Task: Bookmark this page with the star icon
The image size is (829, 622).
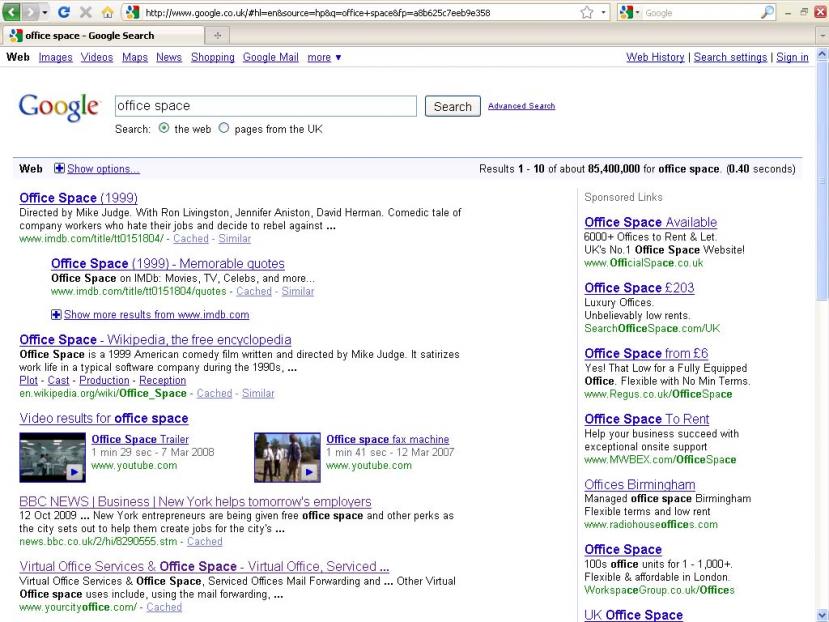Action: [x=587, y=12]
